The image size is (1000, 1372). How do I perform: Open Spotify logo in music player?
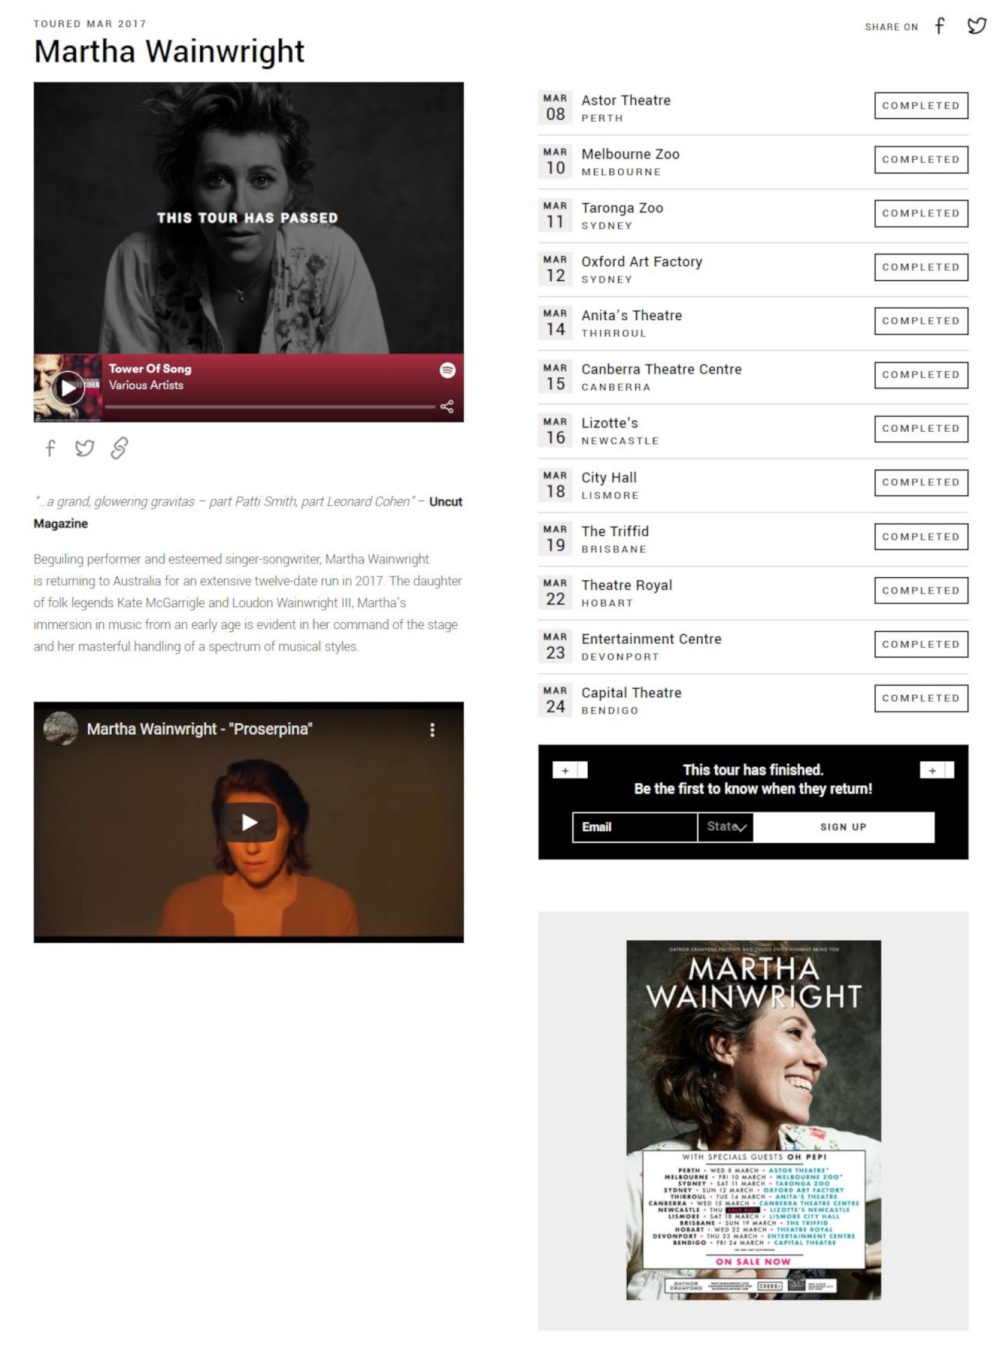(447, 370)
